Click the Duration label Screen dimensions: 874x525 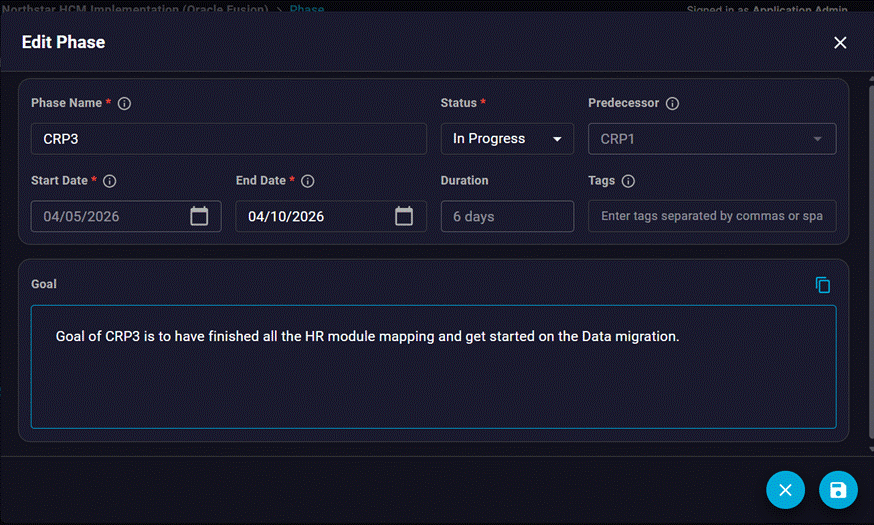(464, 181)
